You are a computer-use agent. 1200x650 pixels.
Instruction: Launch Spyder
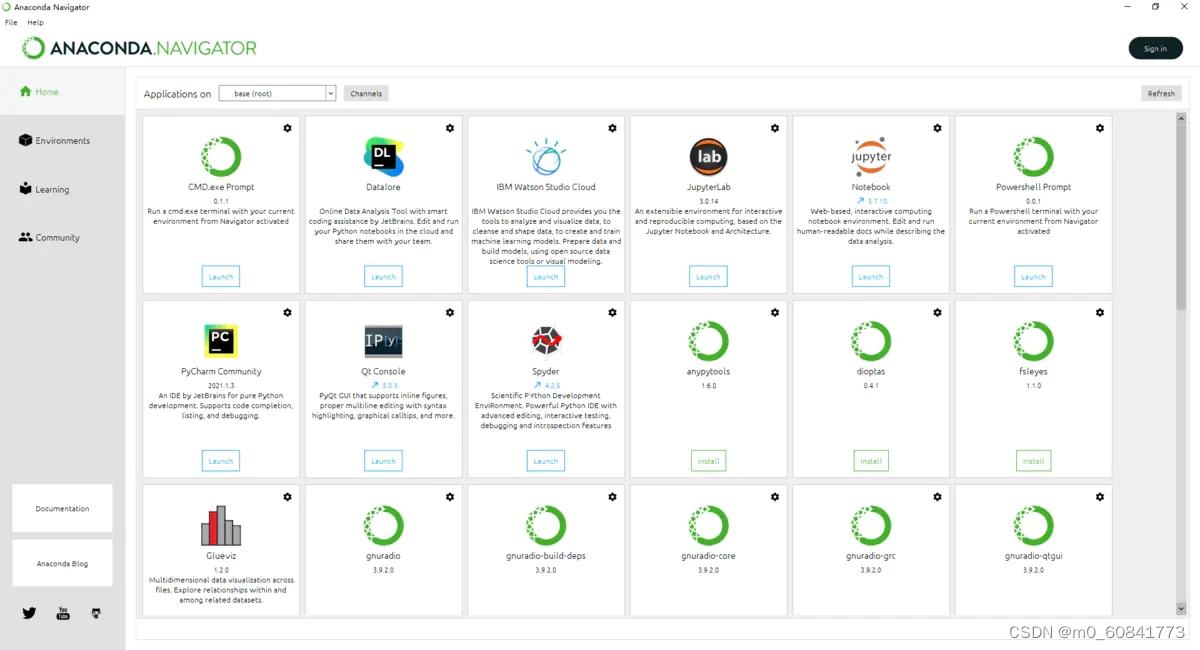(546, 461)
